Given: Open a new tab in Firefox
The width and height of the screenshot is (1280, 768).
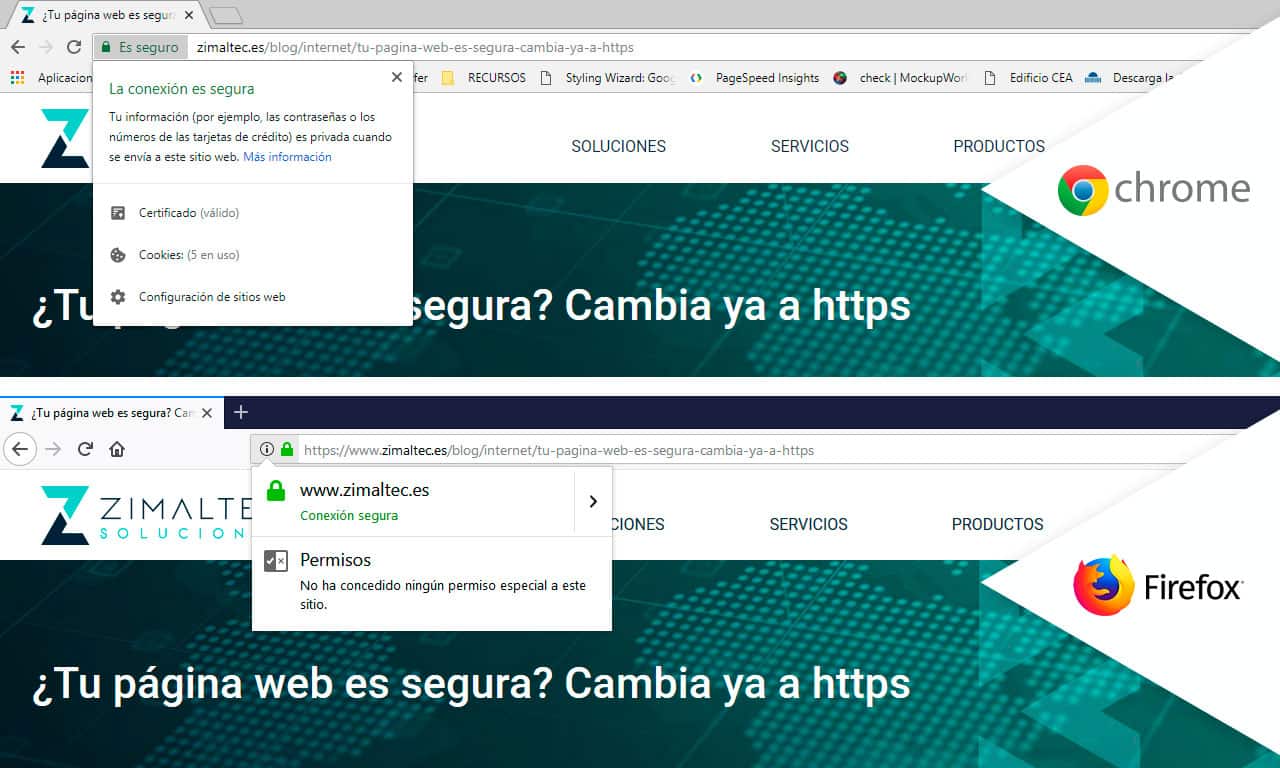Looking at the screenshot, I should pyautogui.click(x=240, y=412).
